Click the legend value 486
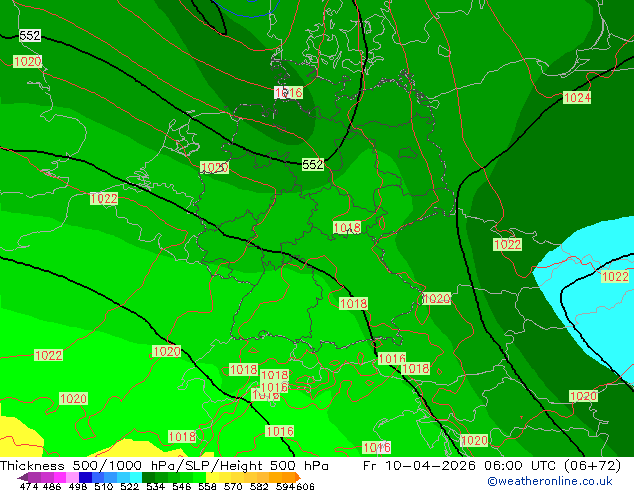 pyautogui.click(x=52, y=486)
